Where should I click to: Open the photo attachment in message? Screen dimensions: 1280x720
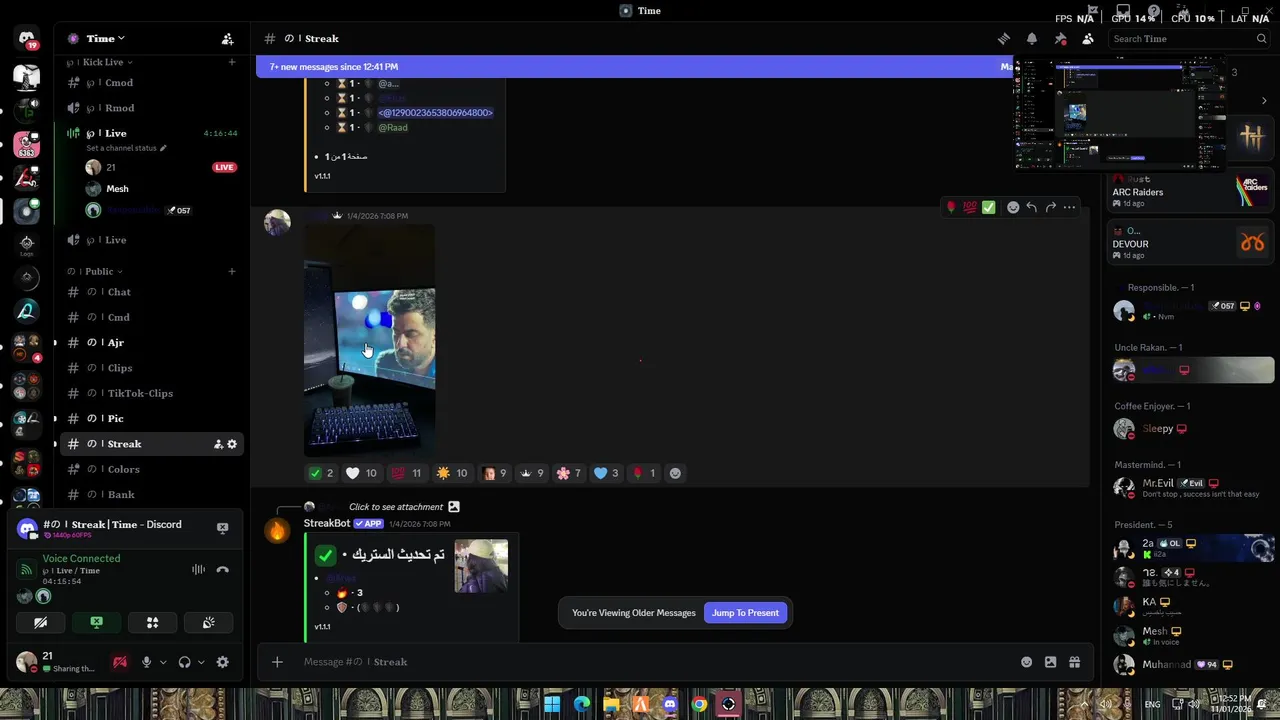pyautogui.click(x=369, y=339)
